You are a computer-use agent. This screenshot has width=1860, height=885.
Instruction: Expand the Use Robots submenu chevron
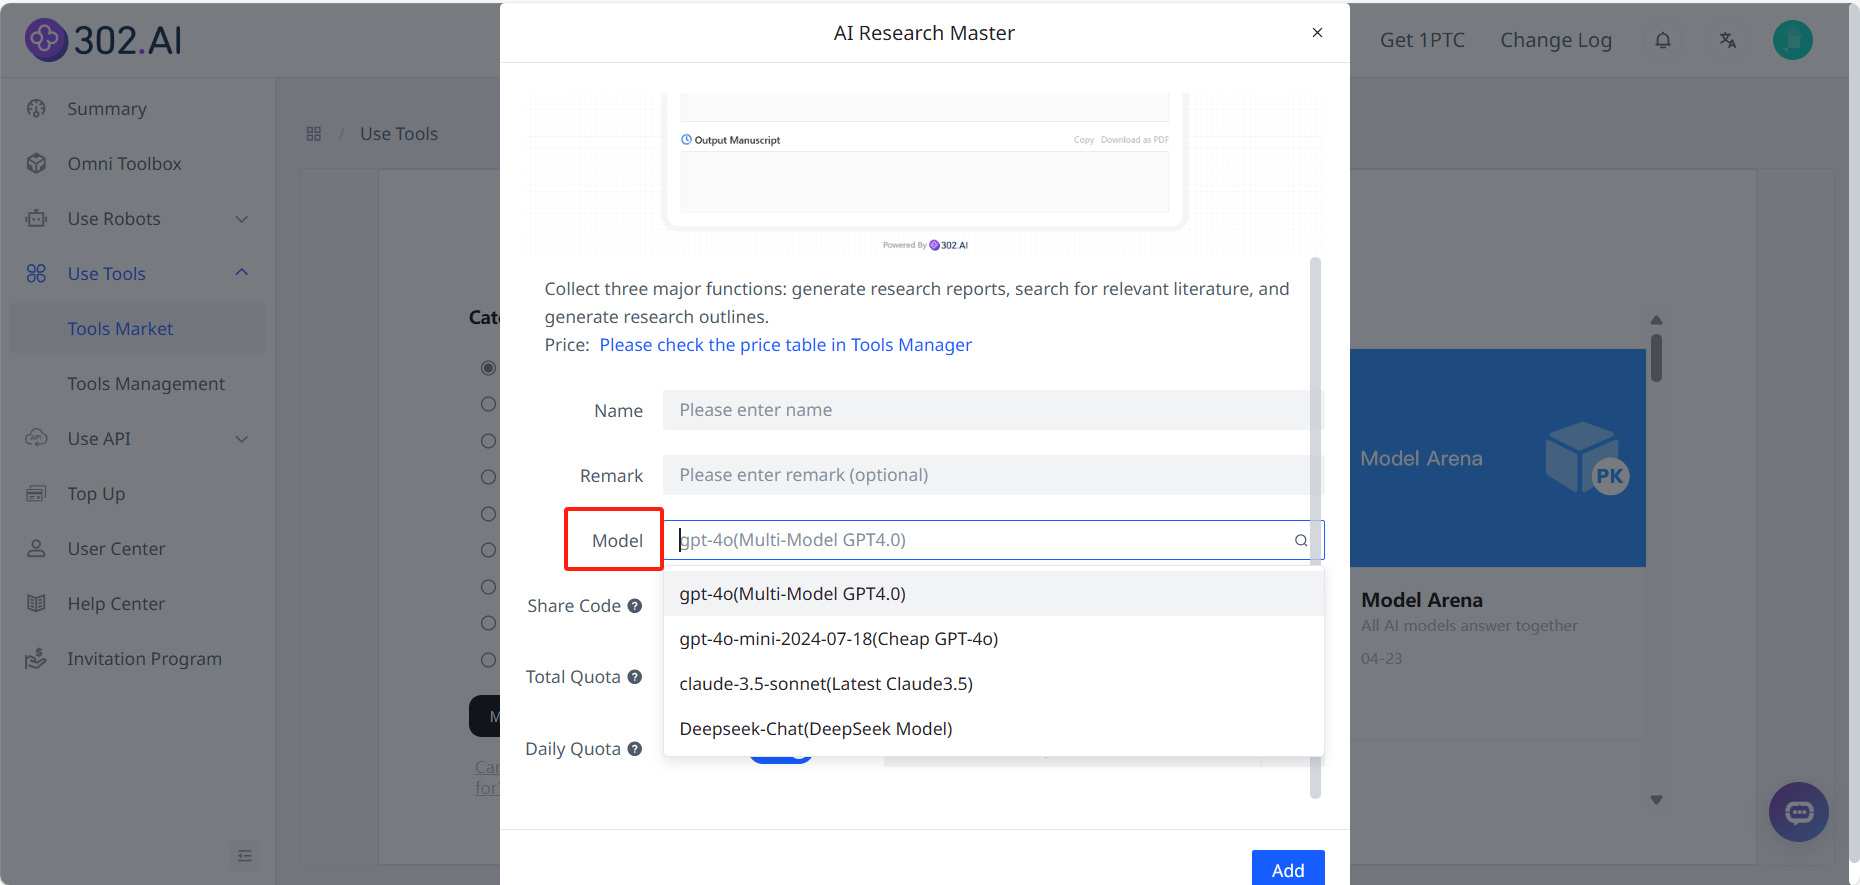click(x=241, y=219)
